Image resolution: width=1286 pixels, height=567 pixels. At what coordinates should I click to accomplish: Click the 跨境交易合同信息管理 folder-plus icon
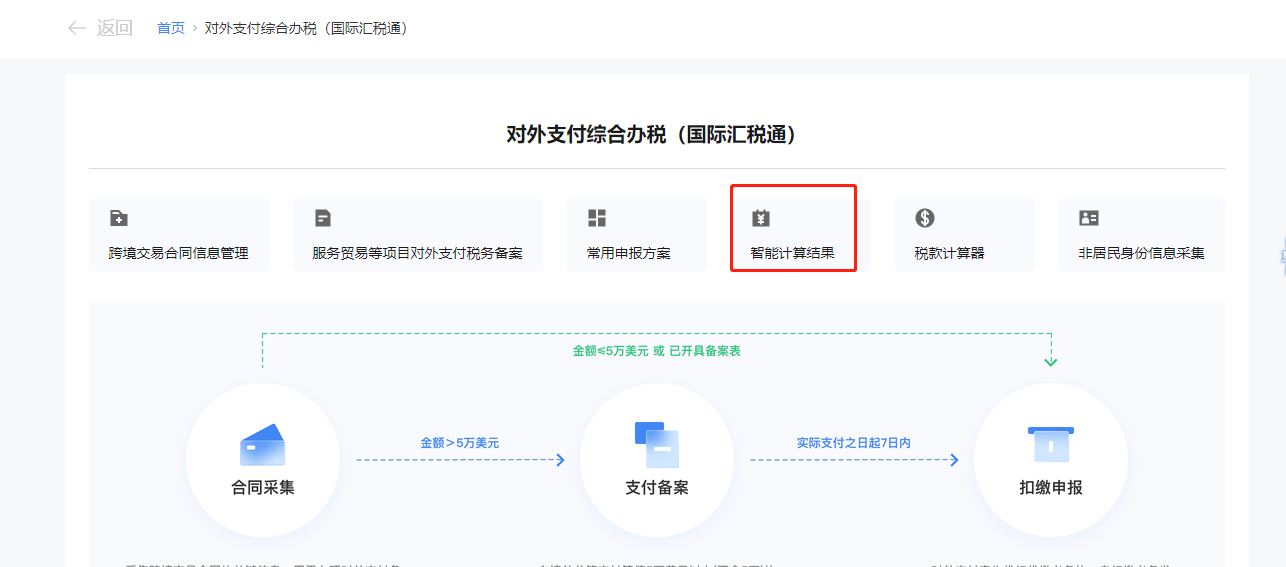click(x=119, y=218)
